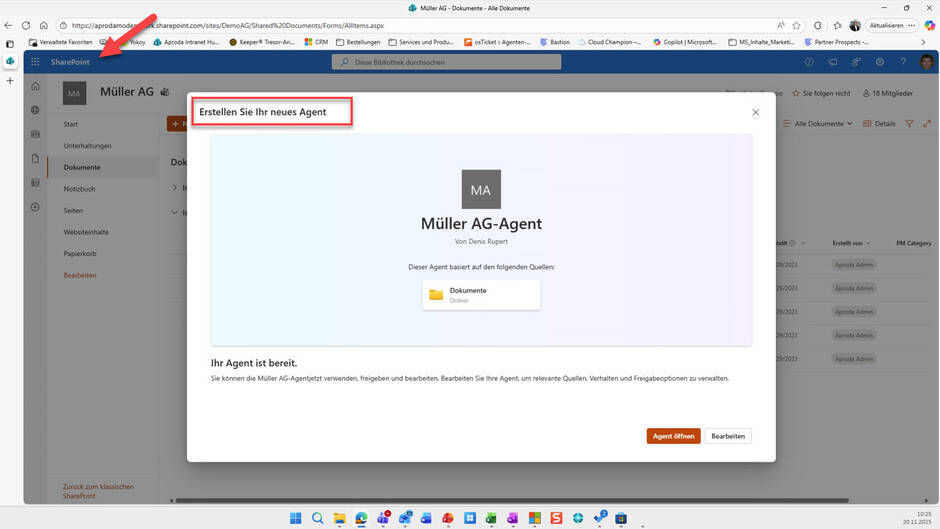Screen dimensions: 940x529
Task: Go to SharePoint home via house icon
Action: [35, 86]
